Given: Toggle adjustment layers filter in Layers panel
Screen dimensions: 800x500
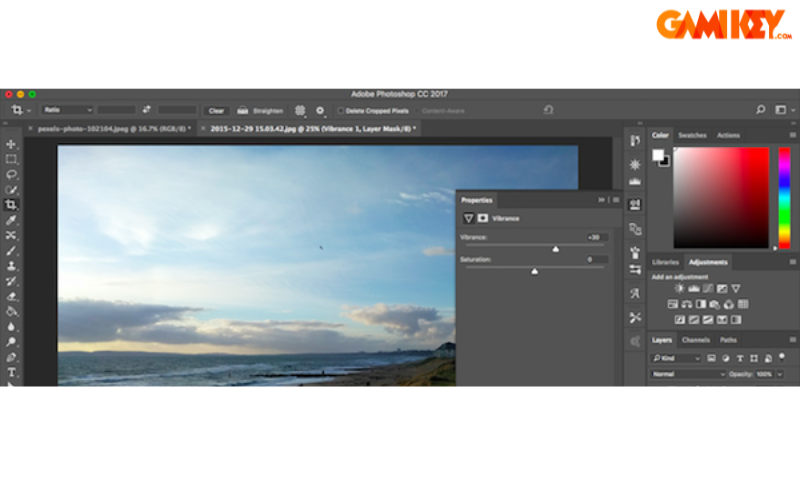Looking at the screenshot, I should pos(726,358).
